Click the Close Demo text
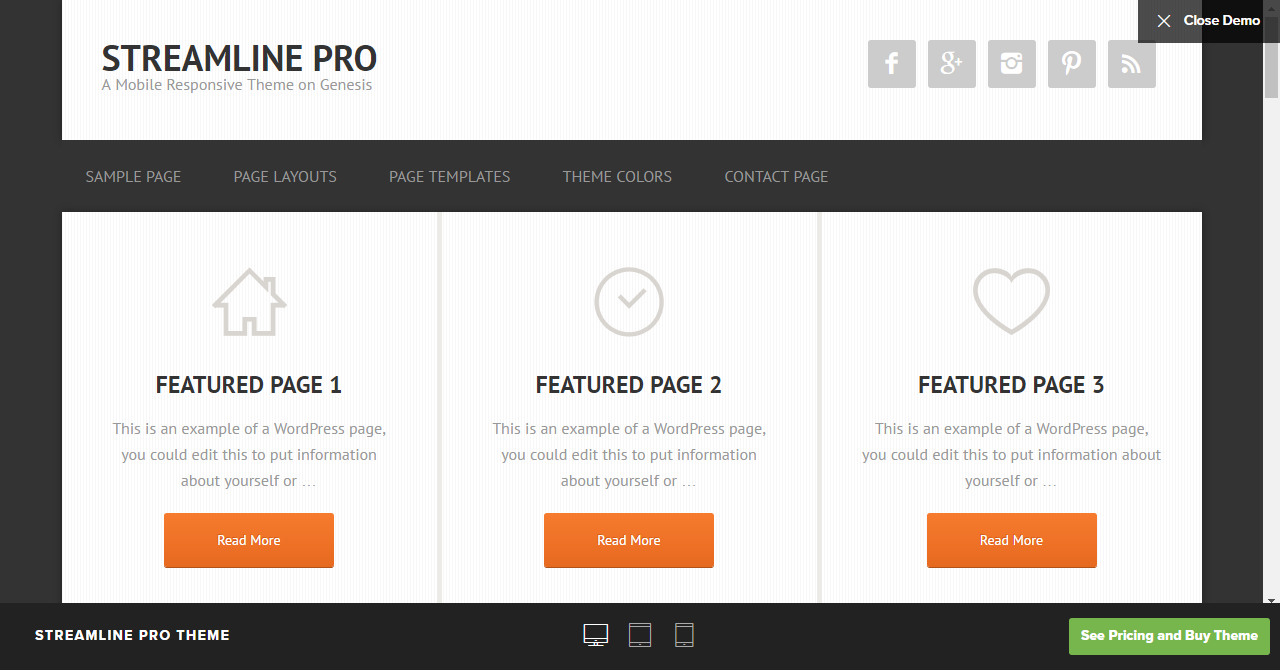Viewport: 1280px width, 670px height. tap(1222, 21)
